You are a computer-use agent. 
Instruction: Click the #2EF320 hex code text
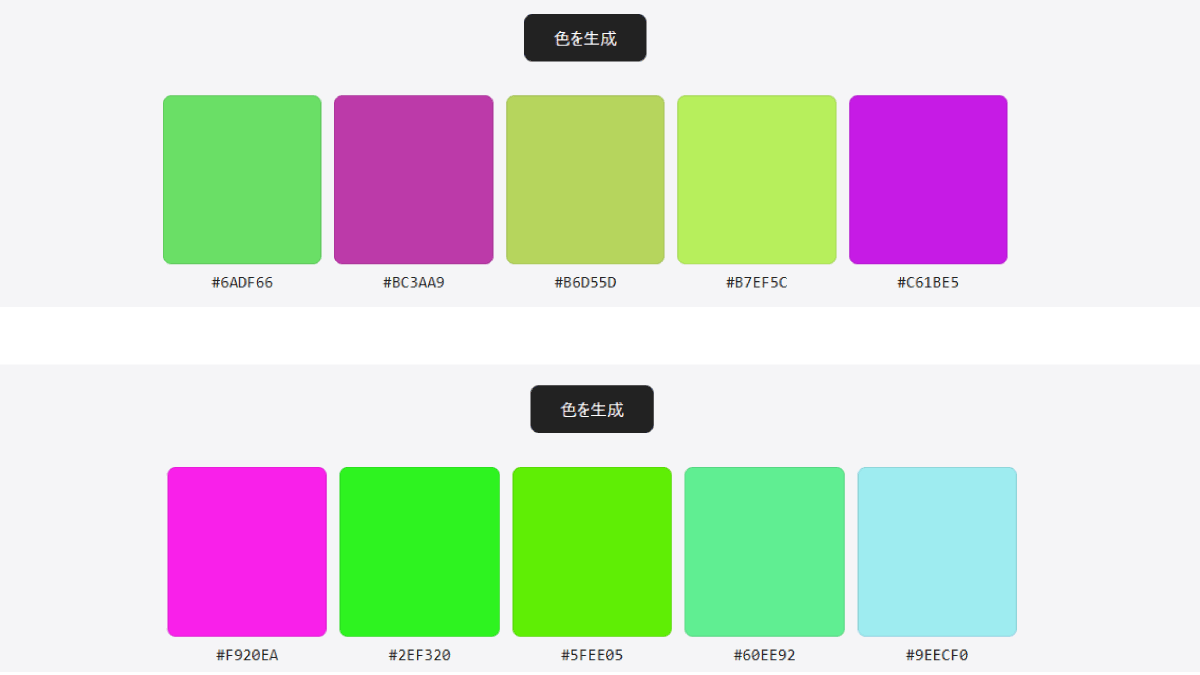coord(419,655)
